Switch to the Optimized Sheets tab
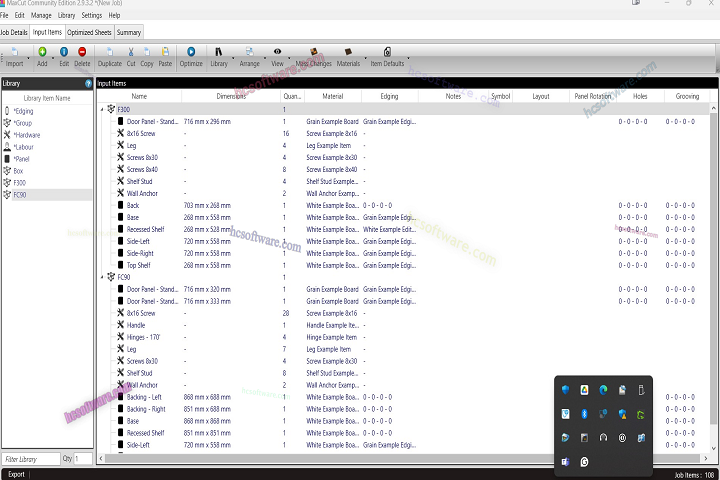 point(89,32)
